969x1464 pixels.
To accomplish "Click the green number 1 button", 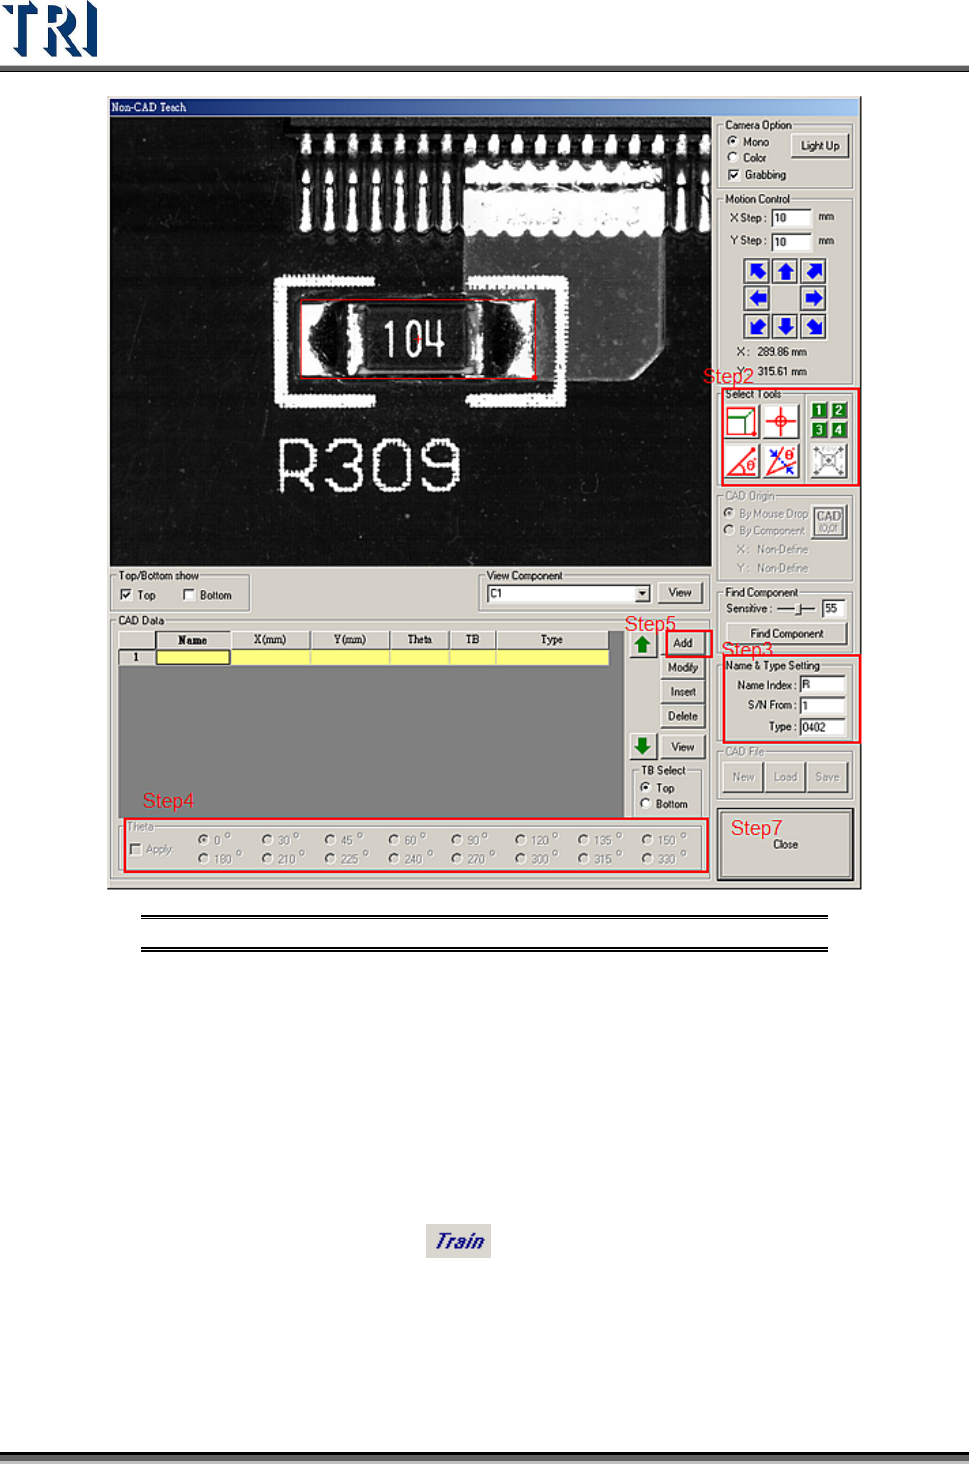I will 819,410.
